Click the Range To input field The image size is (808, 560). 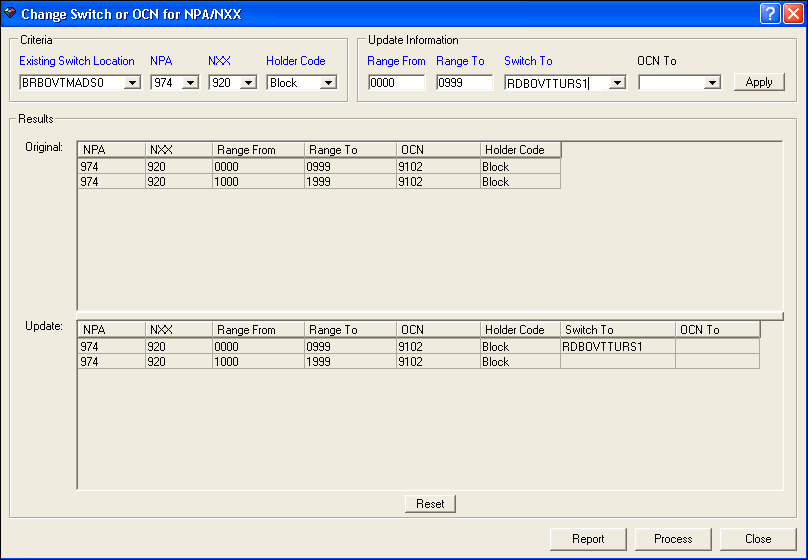coord(464,83)
